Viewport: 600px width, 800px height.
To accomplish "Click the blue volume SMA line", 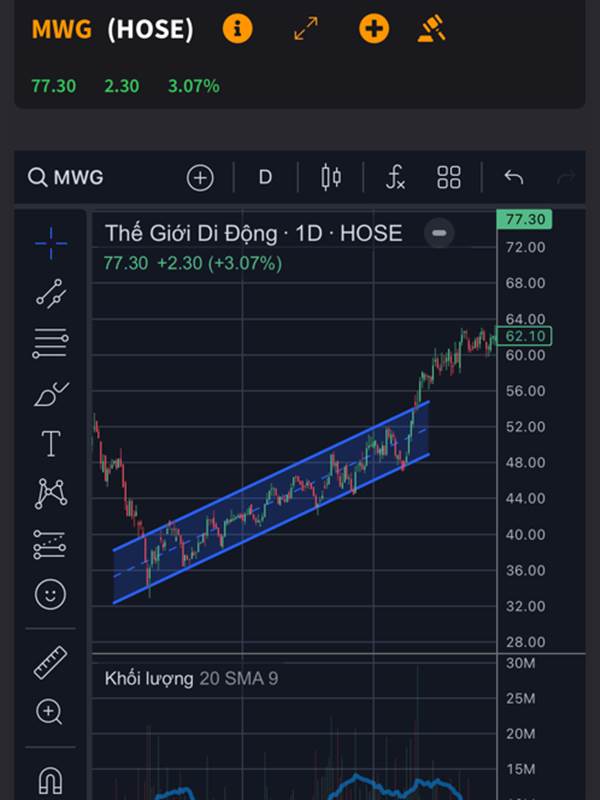I will point(357,778).
